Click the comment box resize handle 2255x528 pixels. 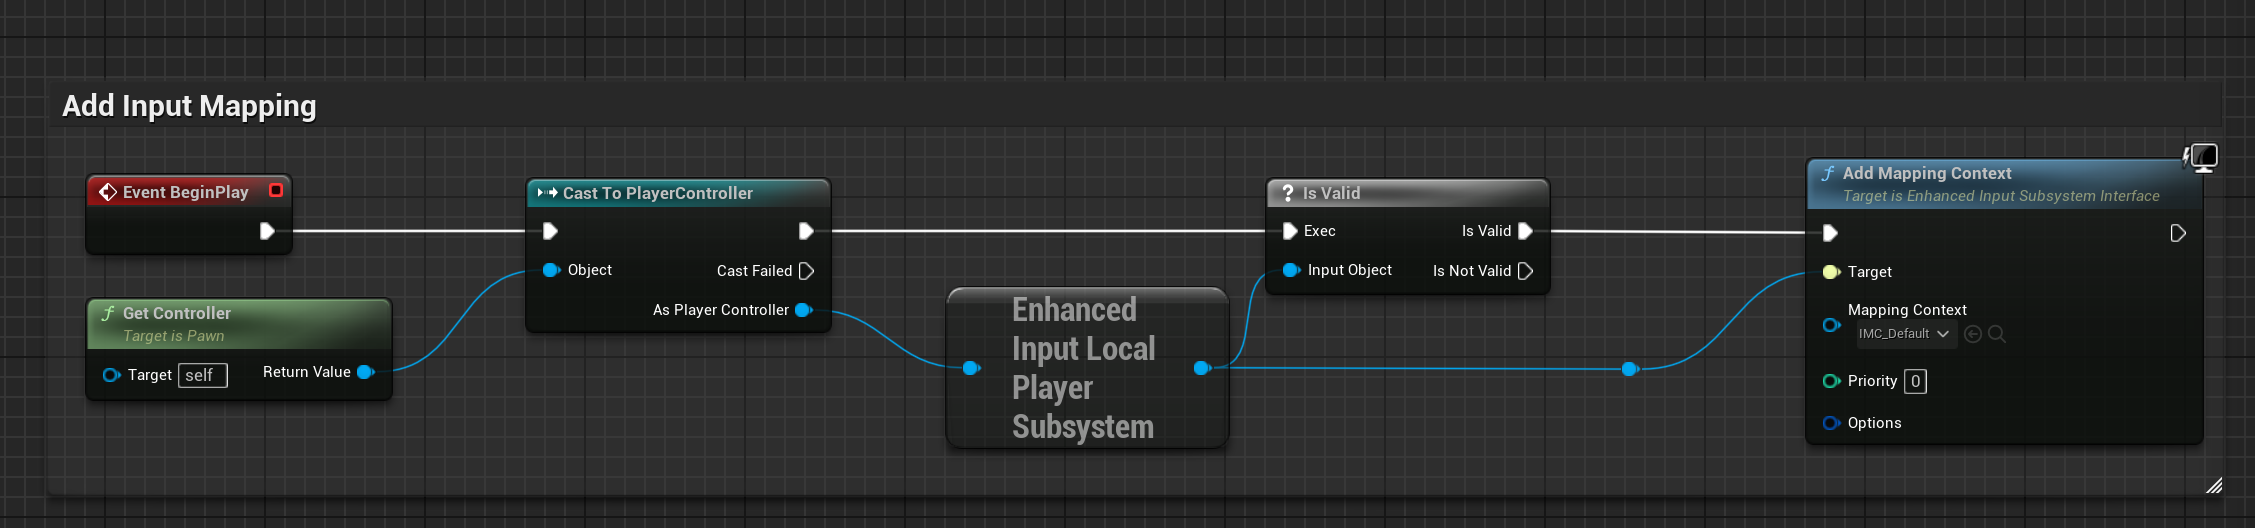click(x=2214, y=486)
